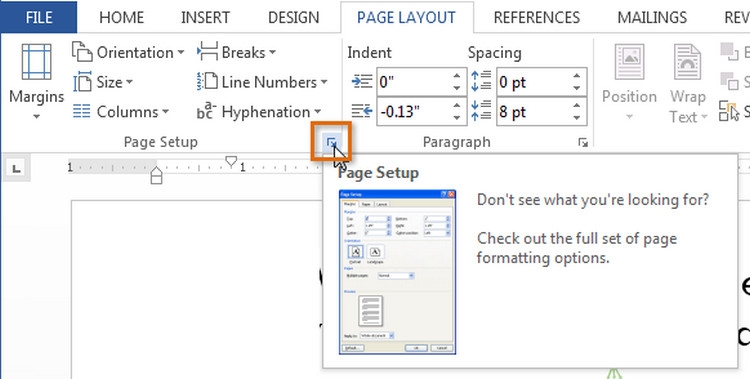This screenshot has height=379, width=750.
Task: Click the Indent Right icon
Action: pyautogui.click(x=362, y=112)
